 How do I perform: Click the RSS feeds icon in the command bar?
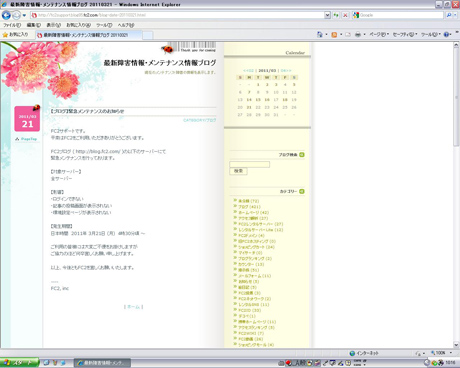[334, 34]
